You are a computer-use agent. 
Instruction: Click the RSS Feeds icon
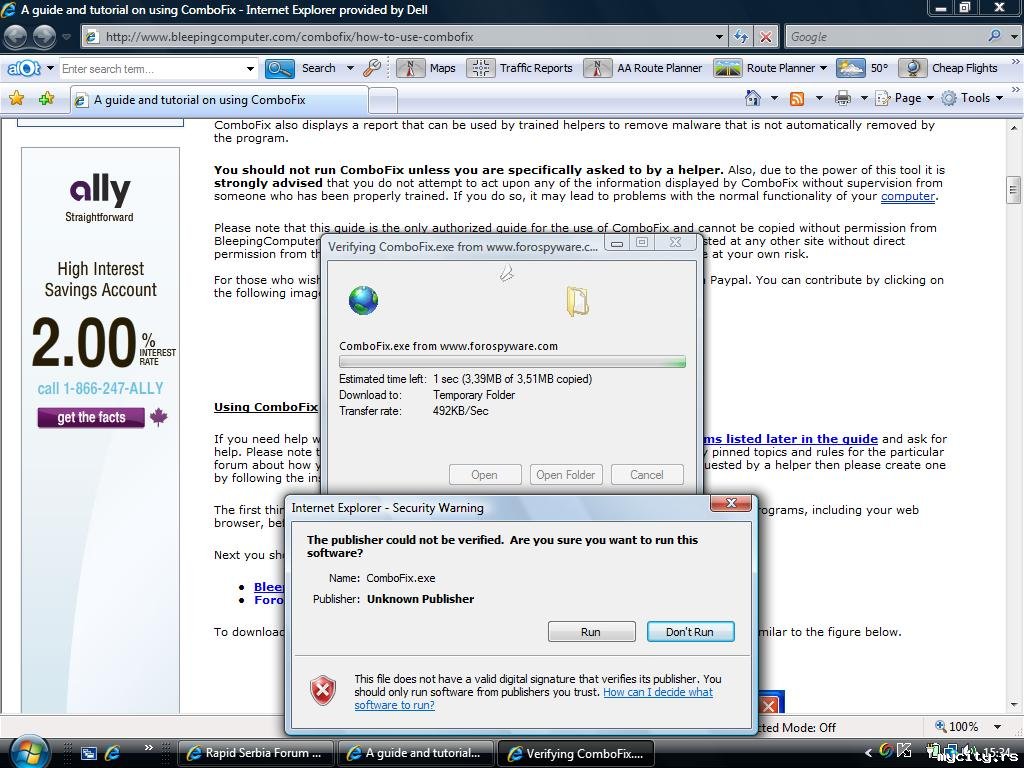(x=797, y=99)
